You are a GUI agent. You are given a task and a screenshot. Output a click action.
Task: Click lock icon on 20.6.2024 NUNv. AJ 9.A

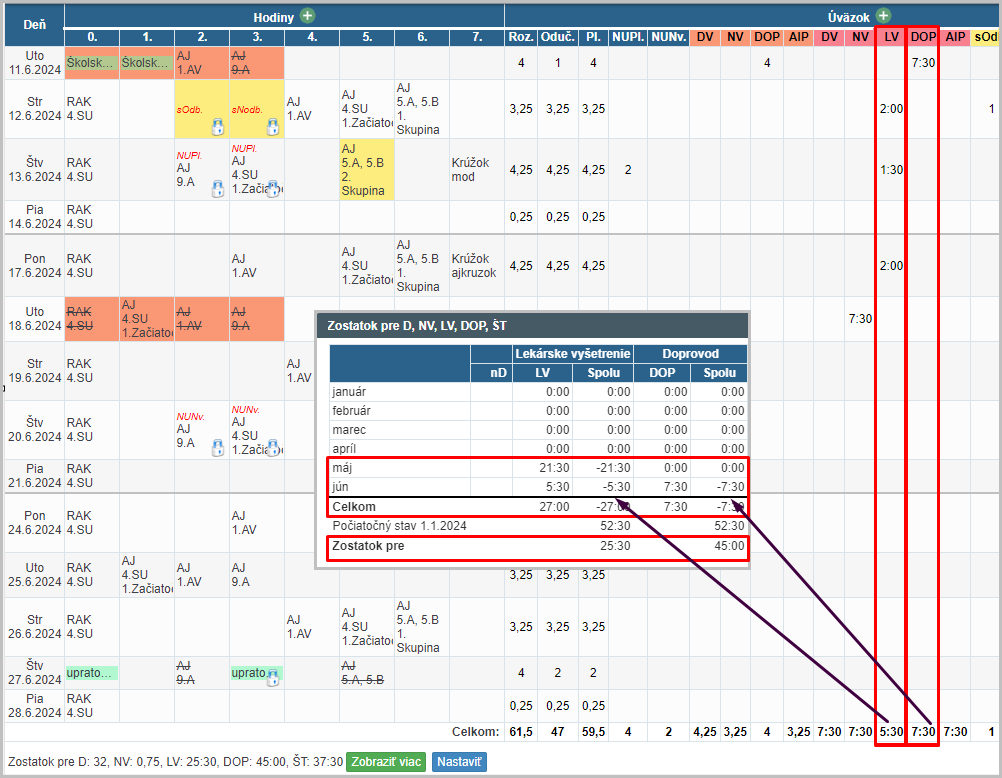coord(217,449)
